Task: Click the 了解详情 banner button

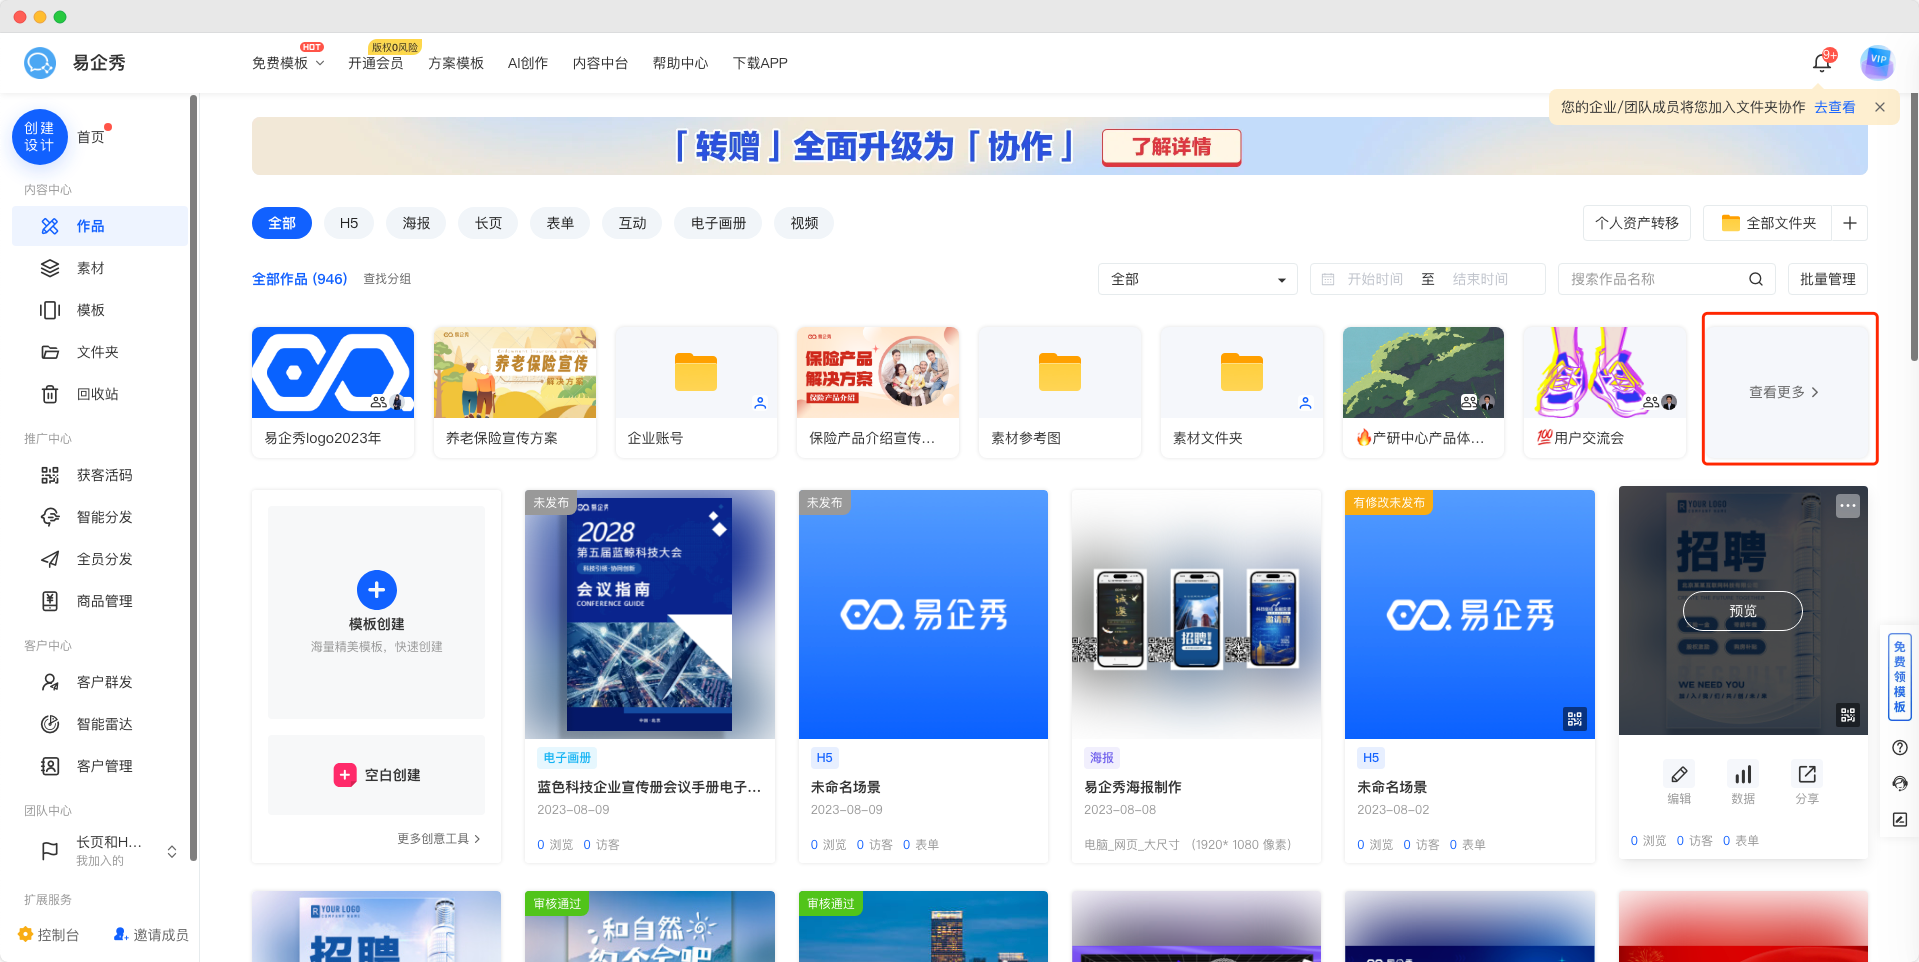Action: (x=1171, y=147)
